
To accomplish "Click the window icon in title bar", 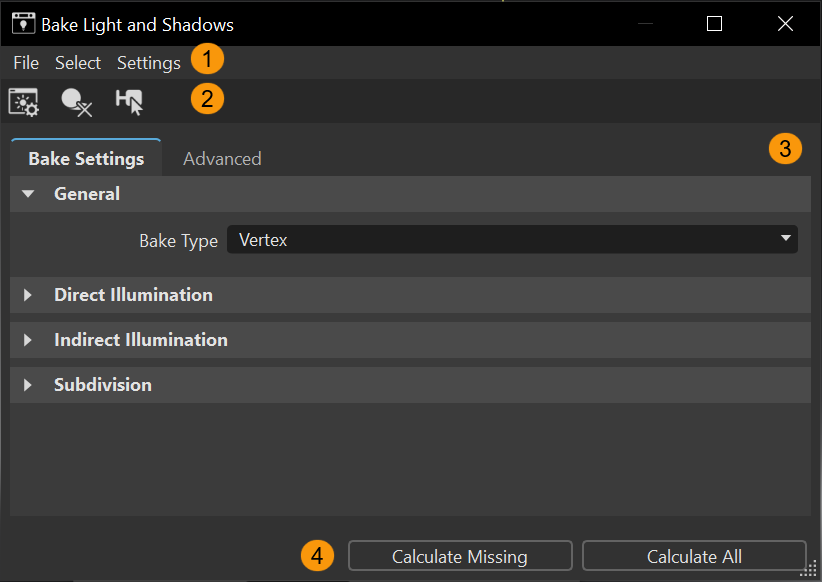I will (23, 23).
